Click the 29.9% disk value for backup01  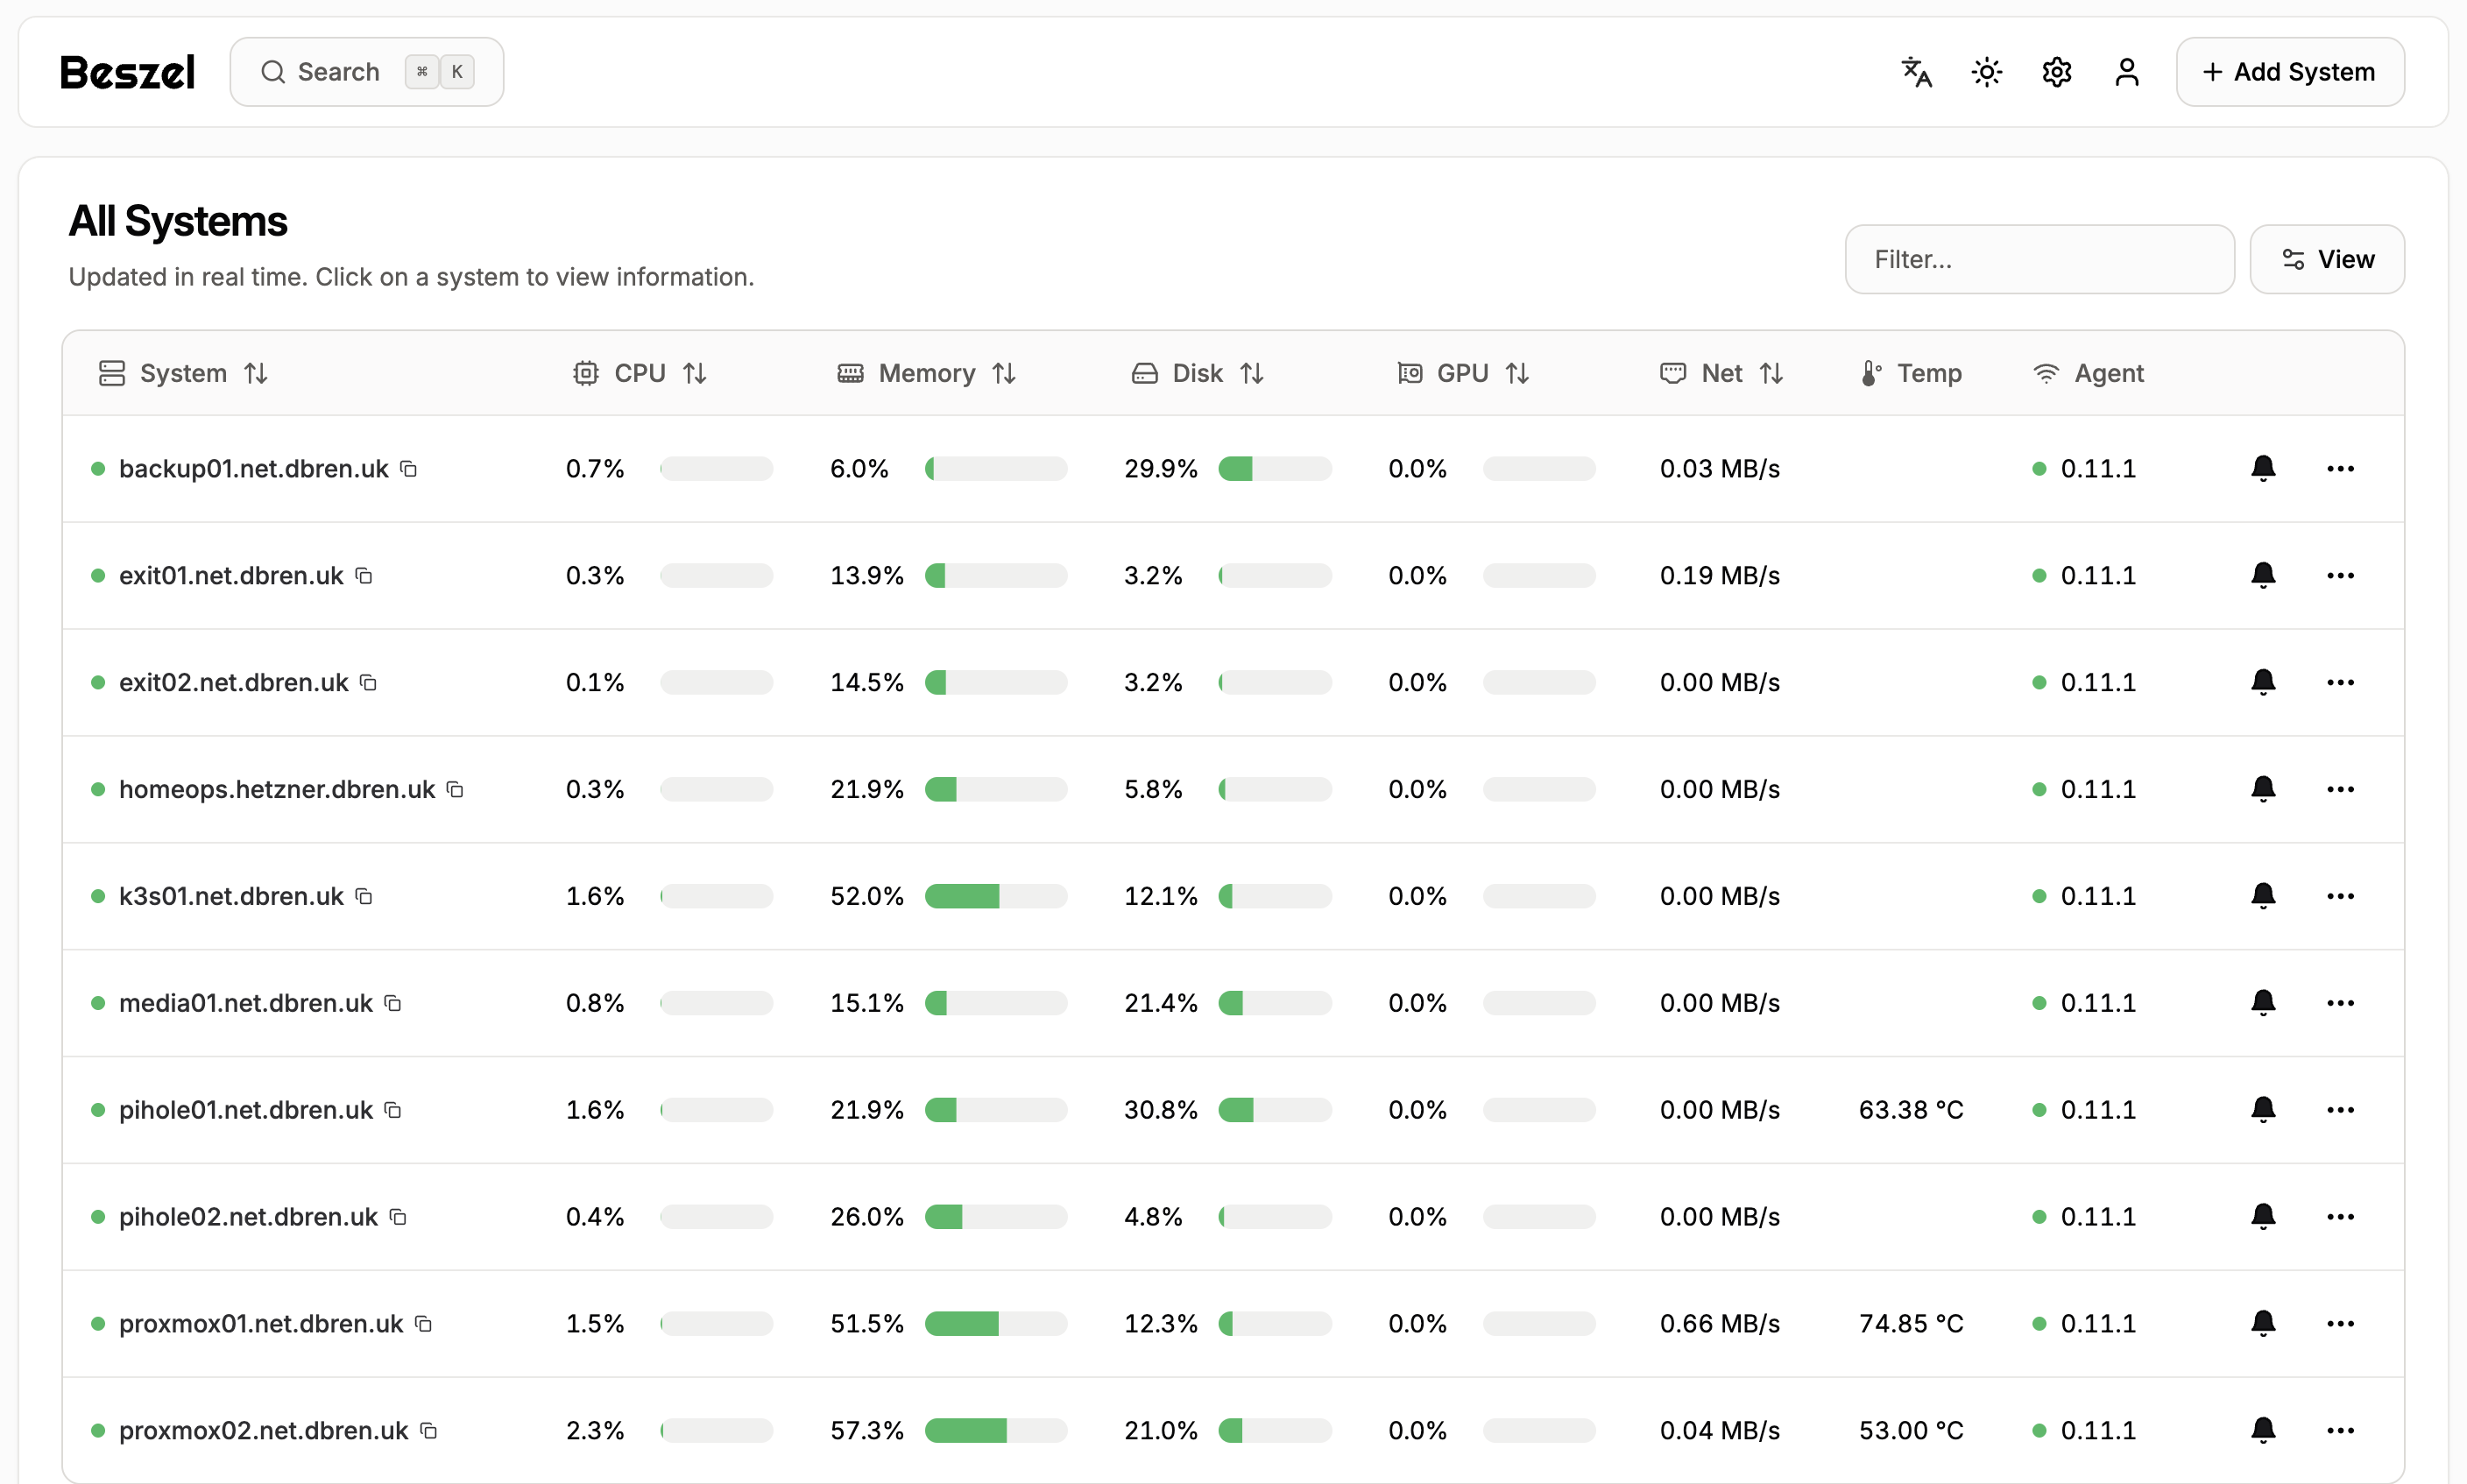tap(1160, 469)
